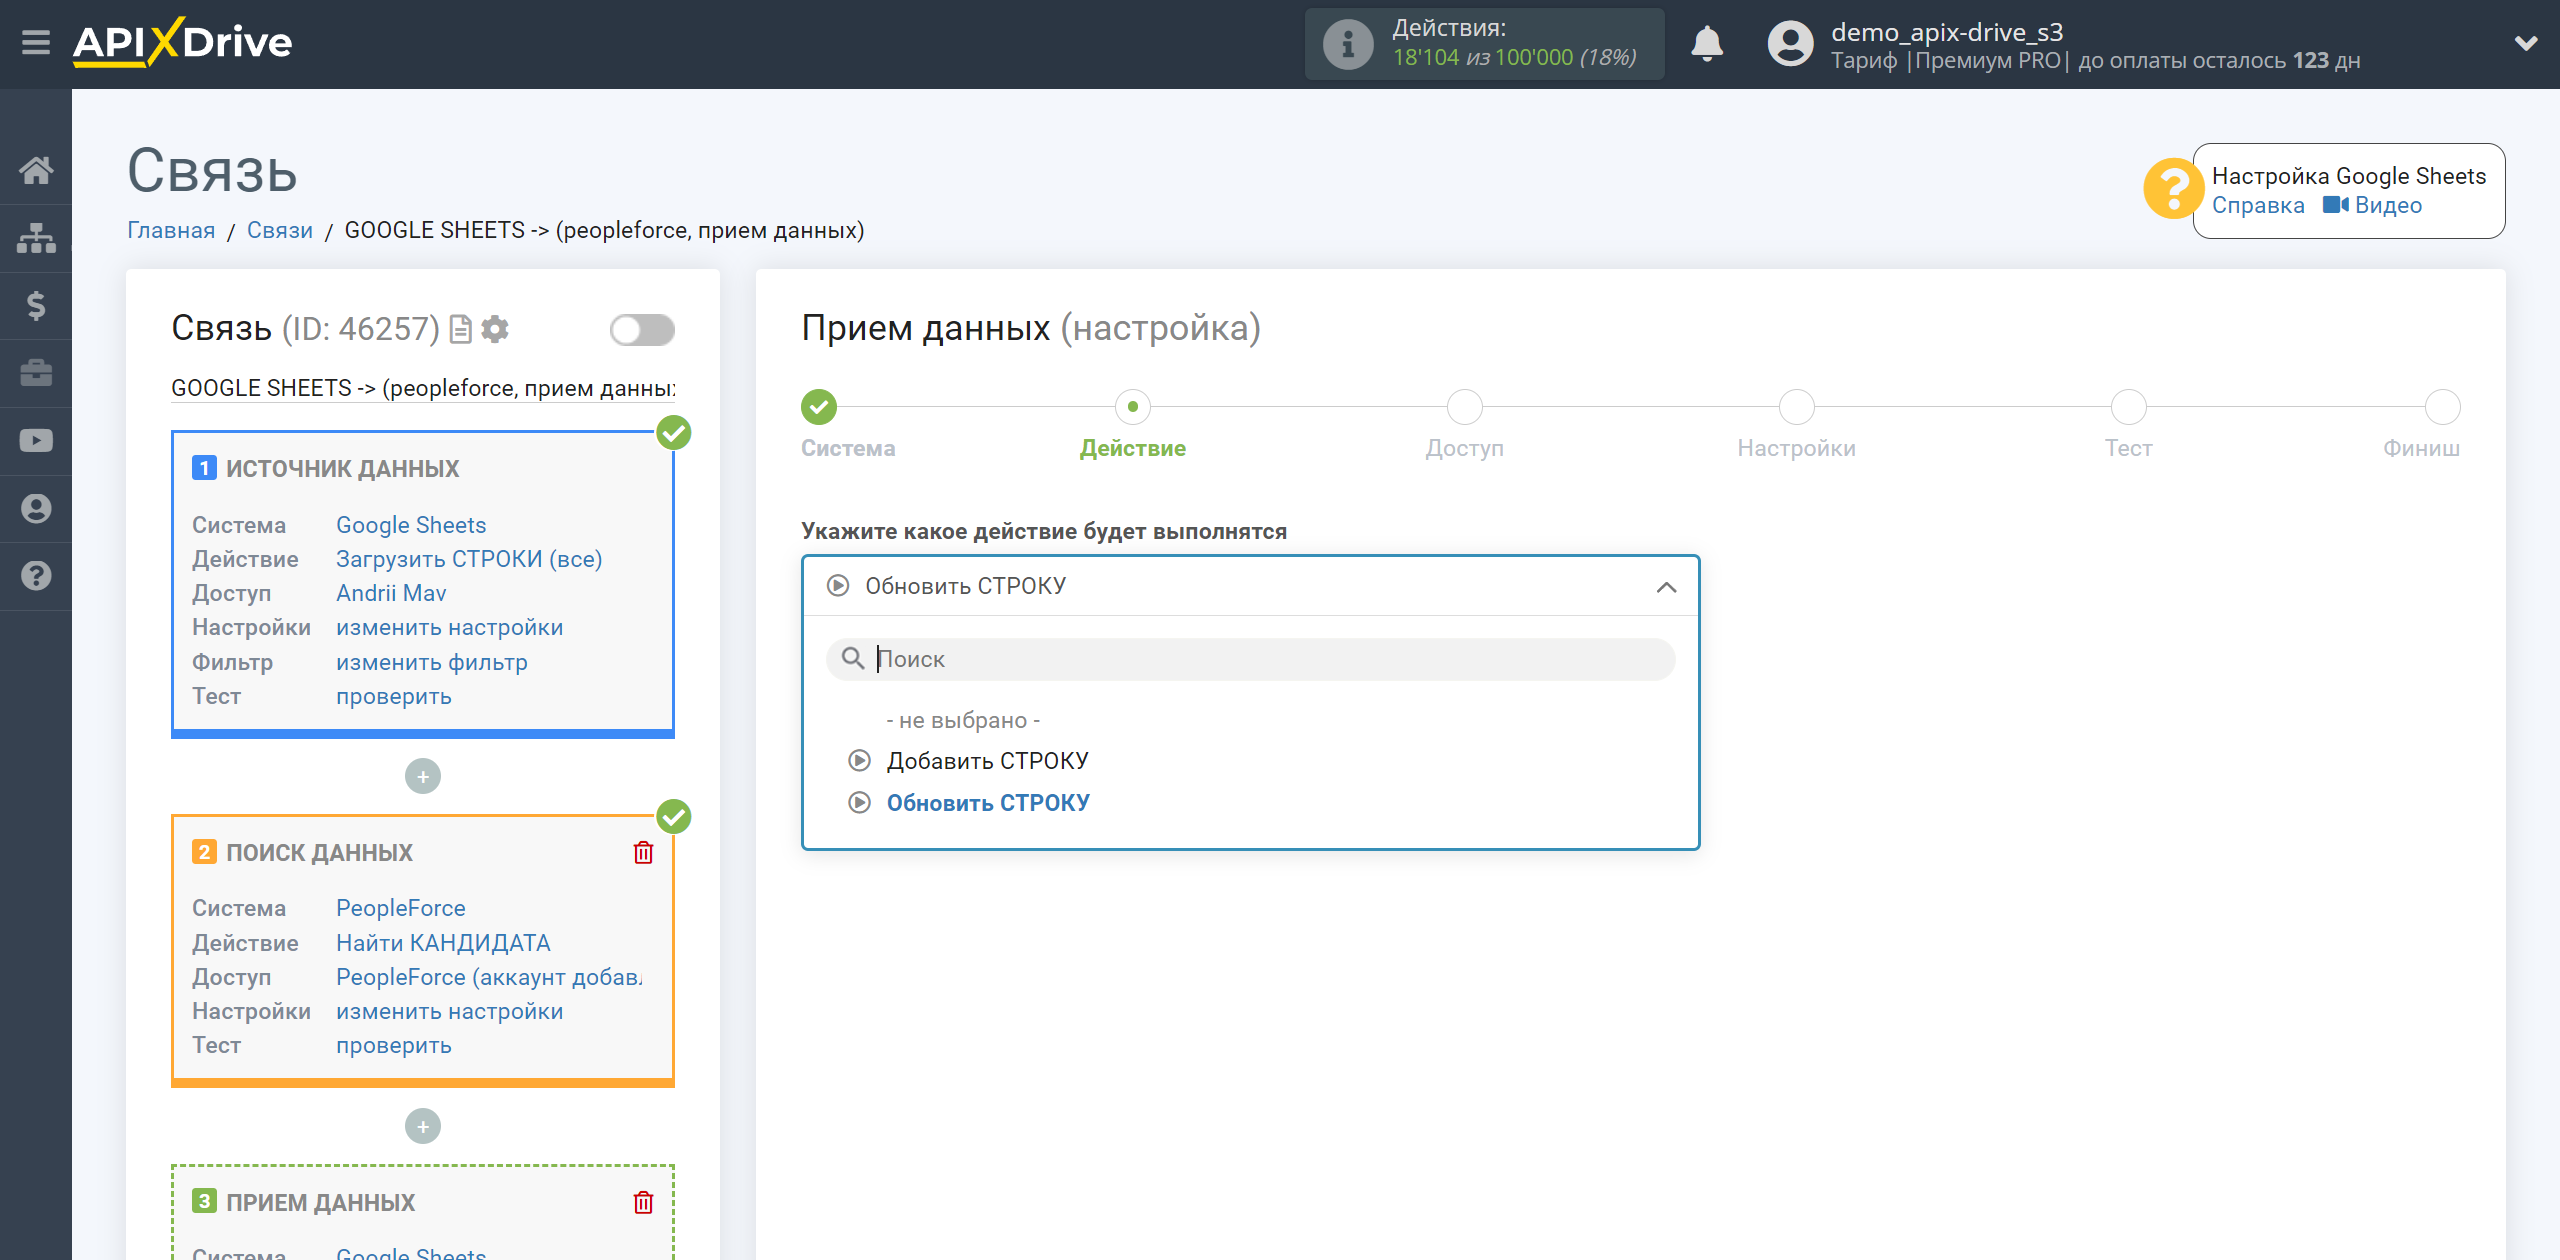Open connection settings gear icon
2560x1260 pixels.
495,329
